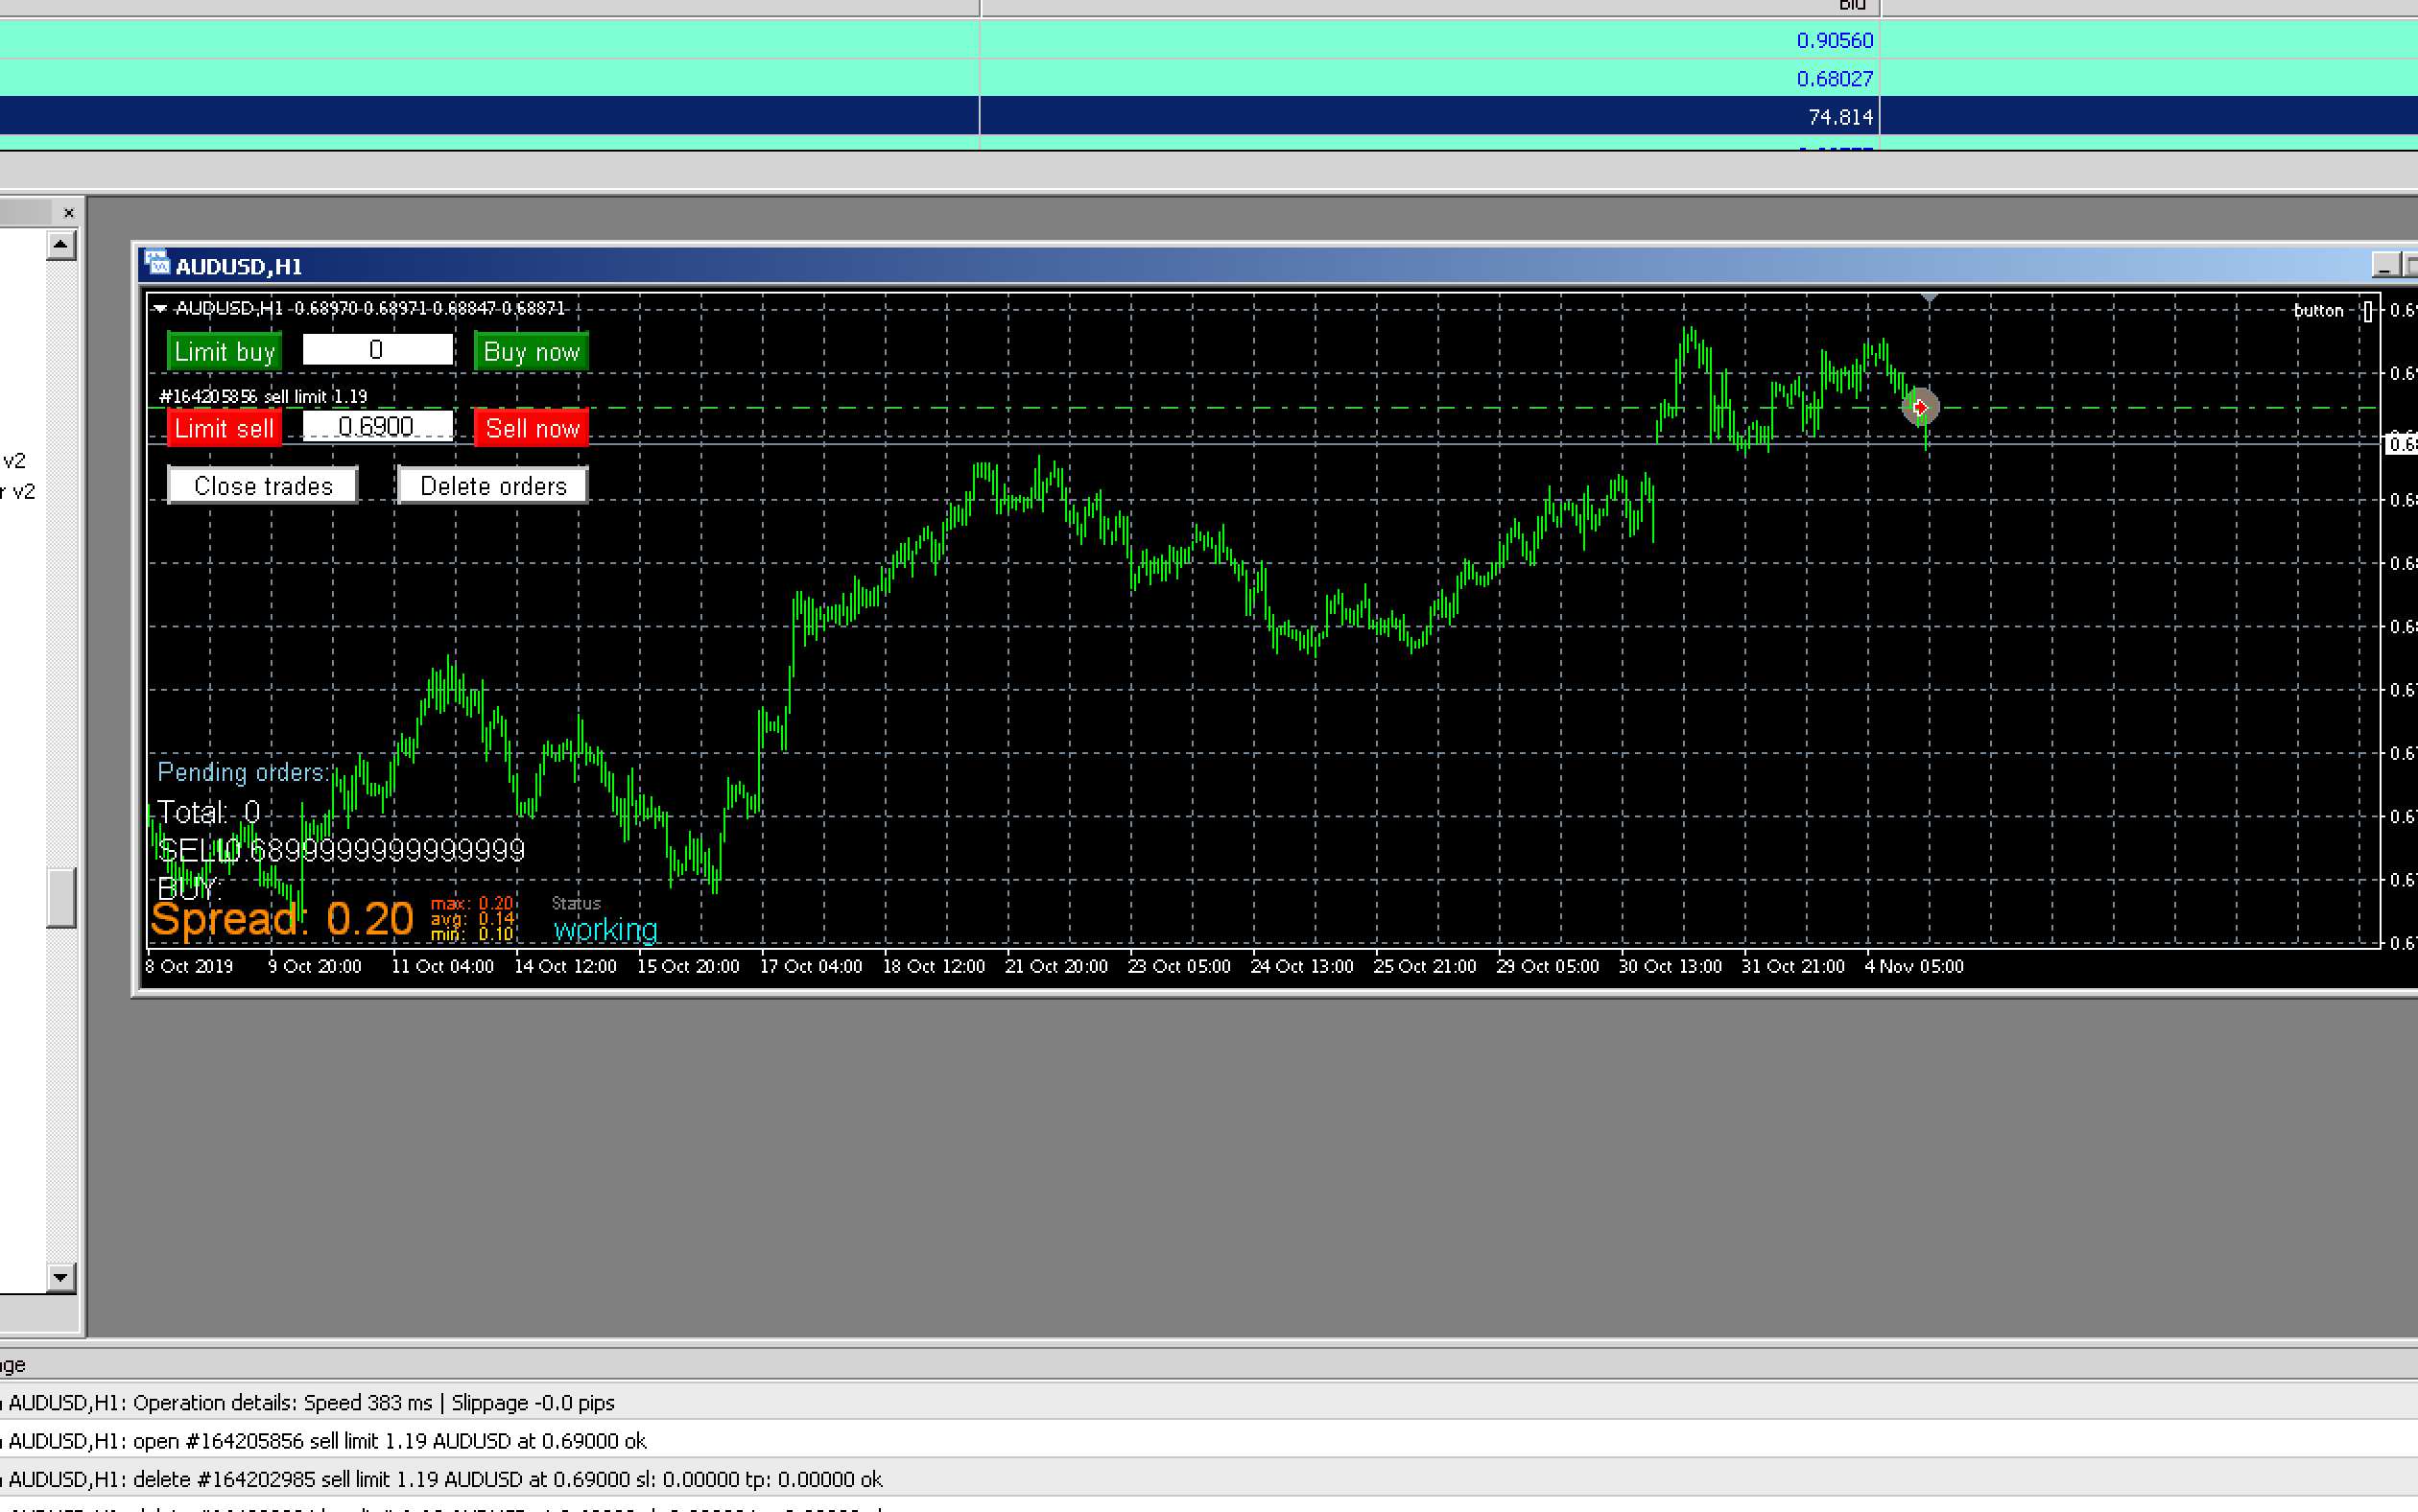Click the 'Pending orders:' label
Screen dimensions: 2418x1512
point(242,772)
